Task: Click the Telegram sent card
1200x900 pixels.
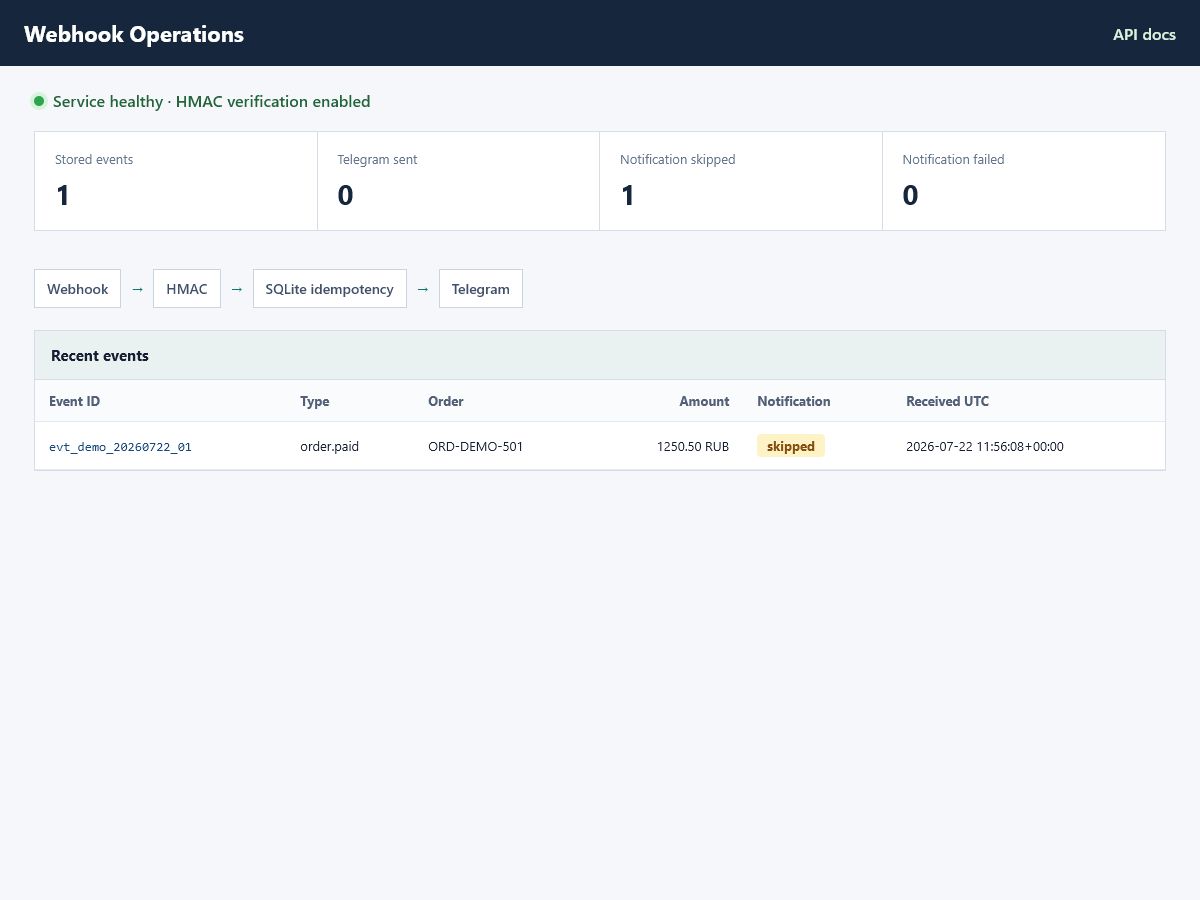Action: [458, 181]
